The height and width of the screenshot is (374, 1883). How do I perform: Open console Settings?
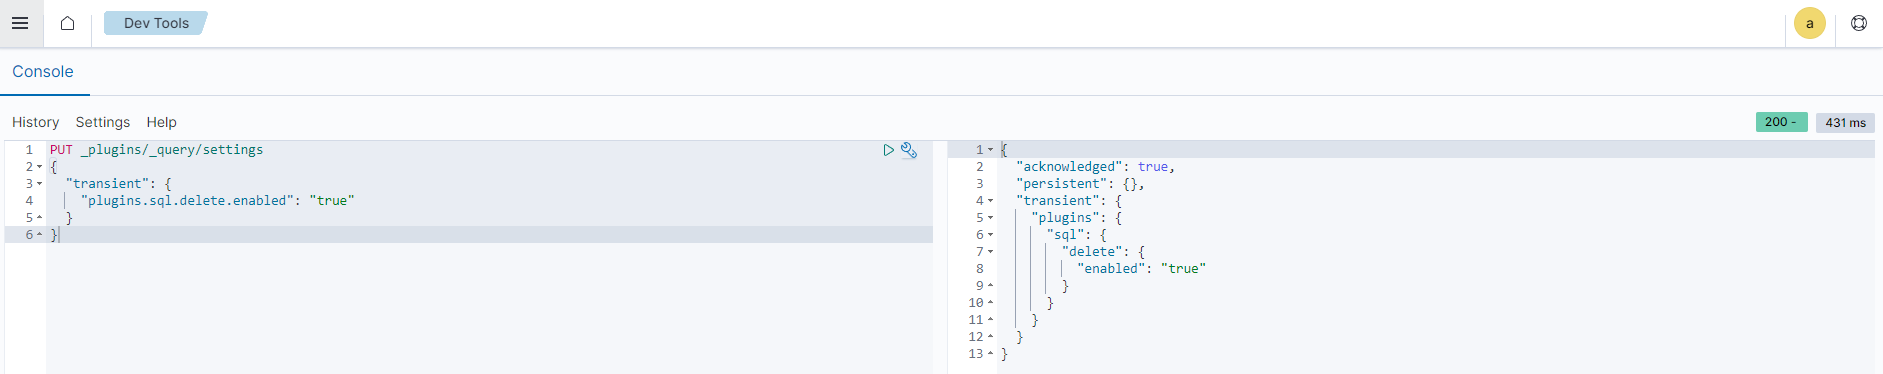point(103,122)
